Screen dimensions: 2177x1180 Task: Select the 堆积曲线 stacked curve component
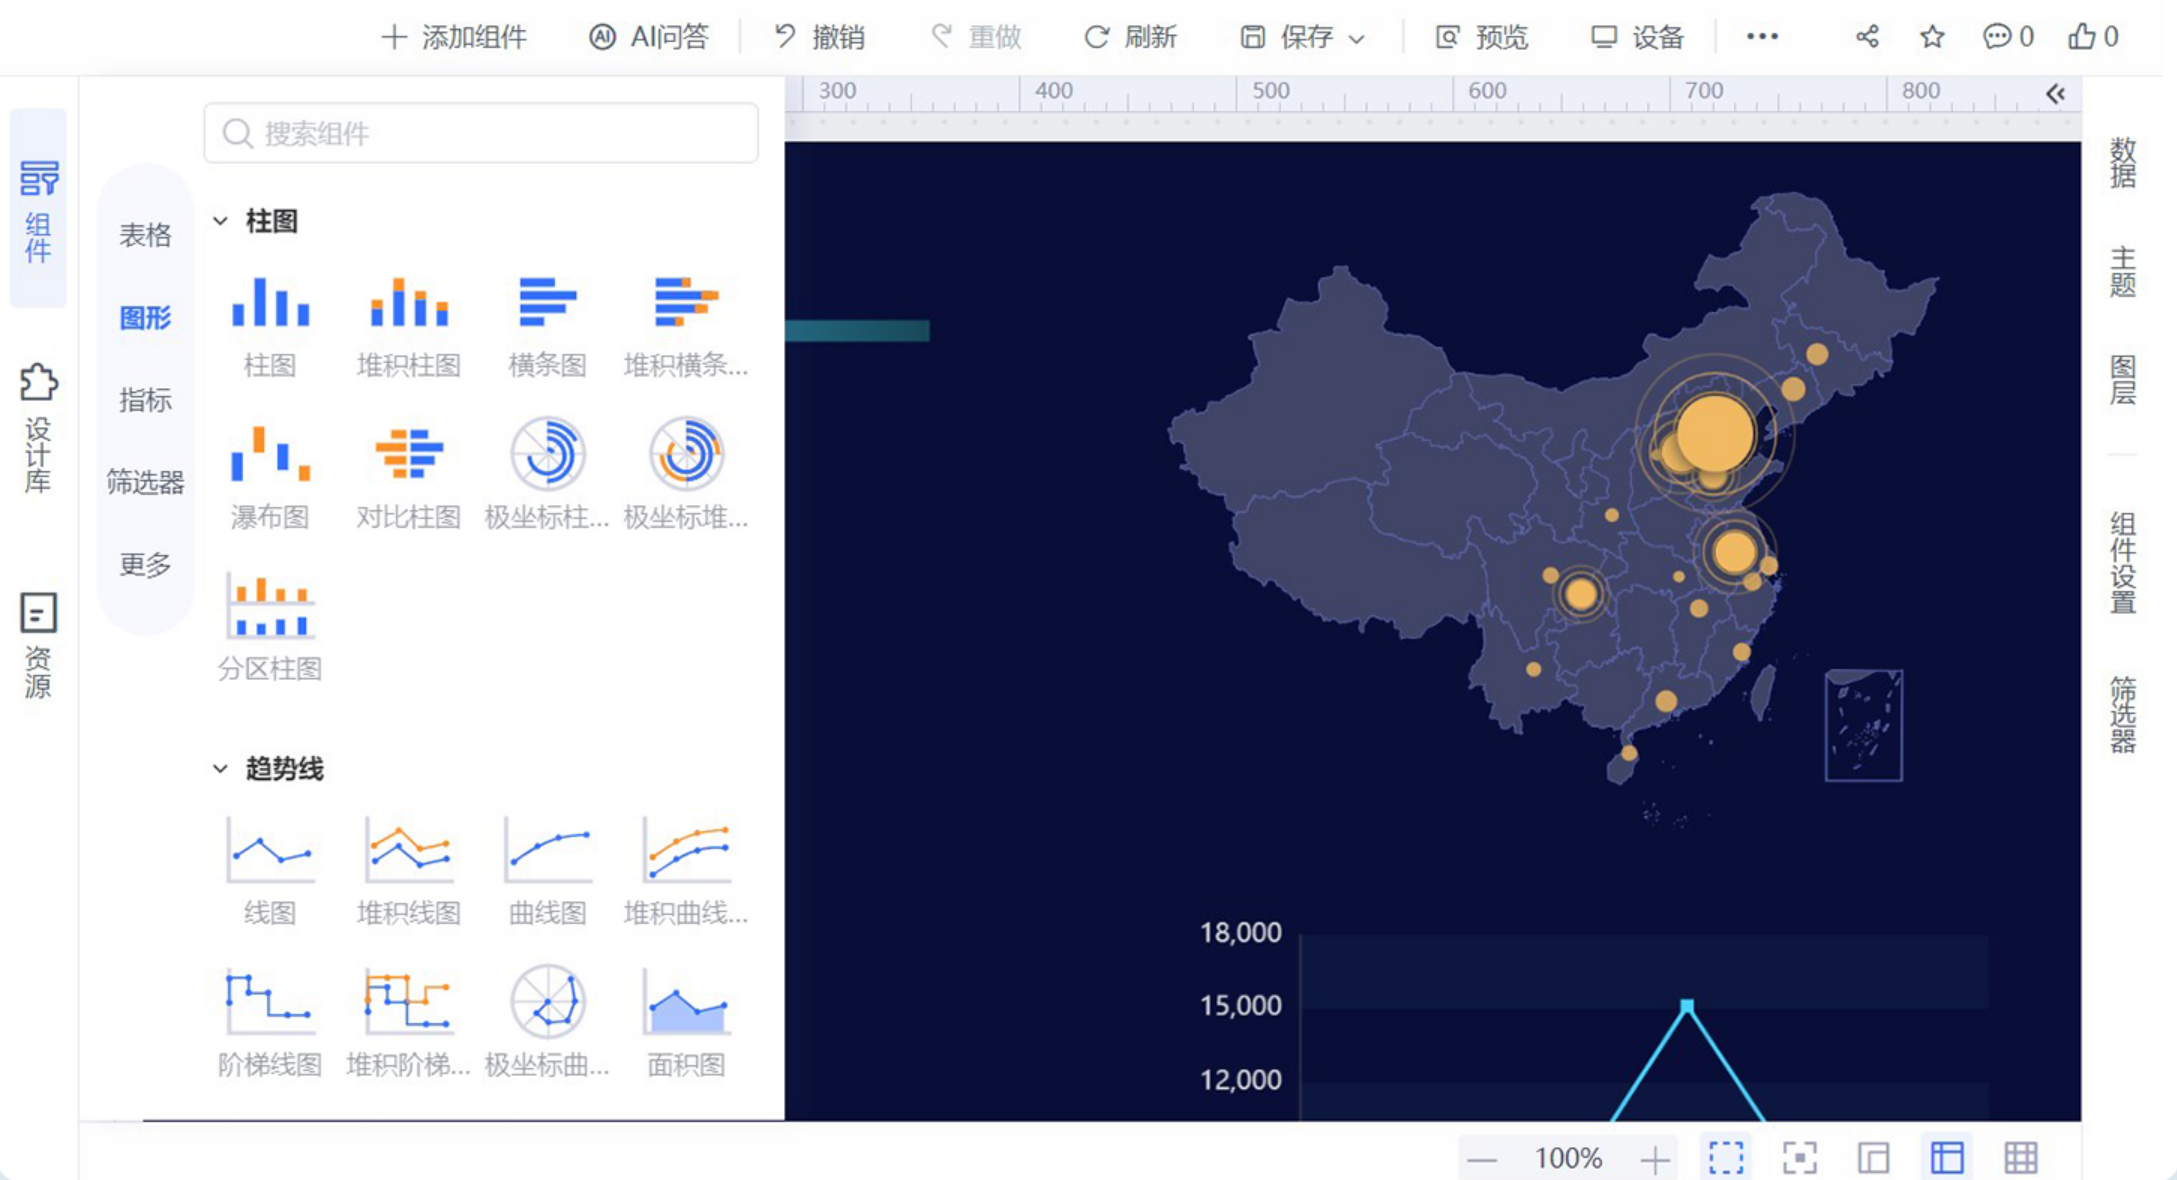point(686,873)
